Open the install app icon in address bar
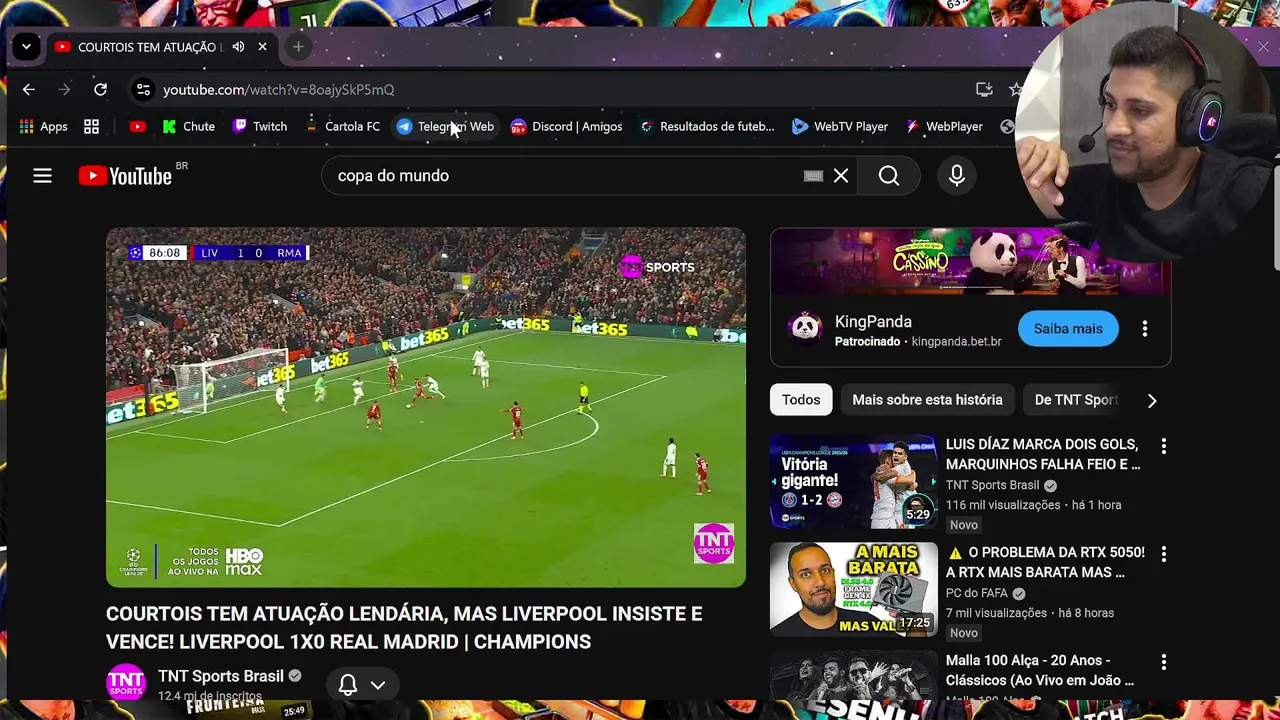The width and height of the screenshot is (1280, 720). coord(984,90)
